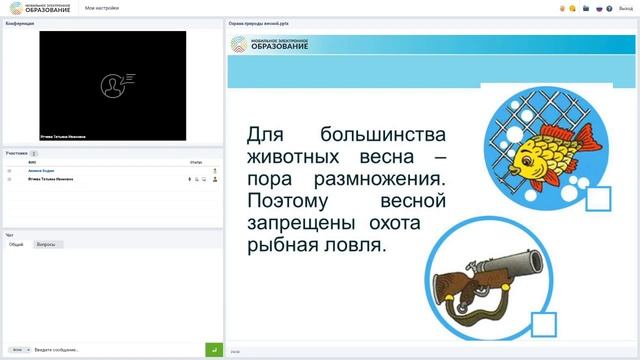Click the user status icon of first participant
The height and width of the screenshot is (360, 640).
point(215,171)
